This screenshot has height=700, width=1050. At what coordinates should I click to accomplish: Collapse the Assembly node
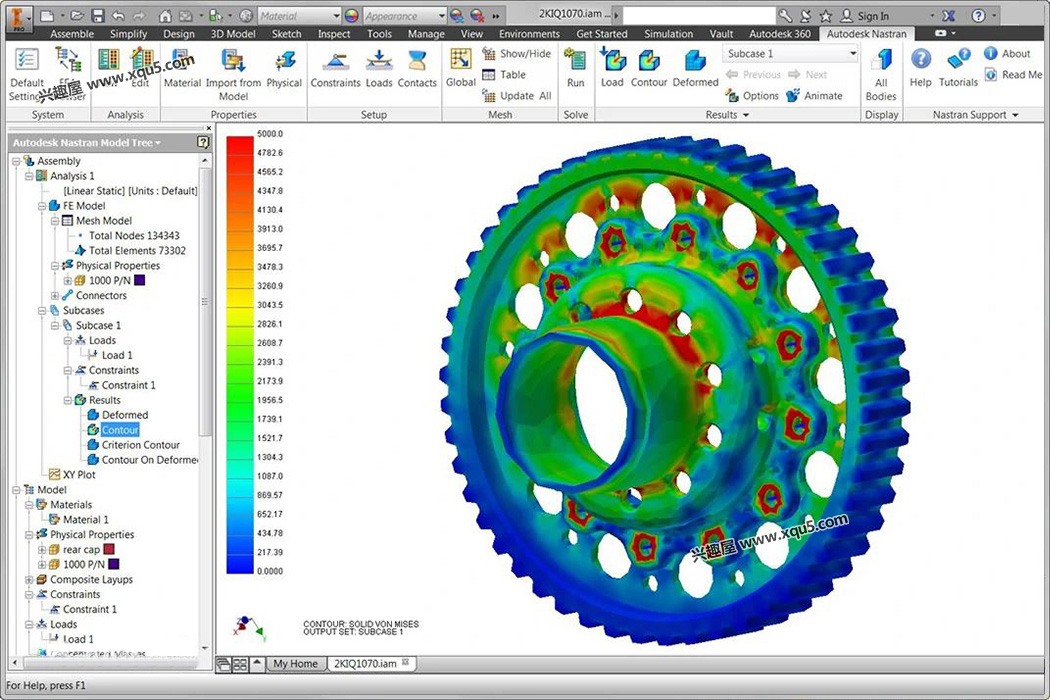click(16, 161)
